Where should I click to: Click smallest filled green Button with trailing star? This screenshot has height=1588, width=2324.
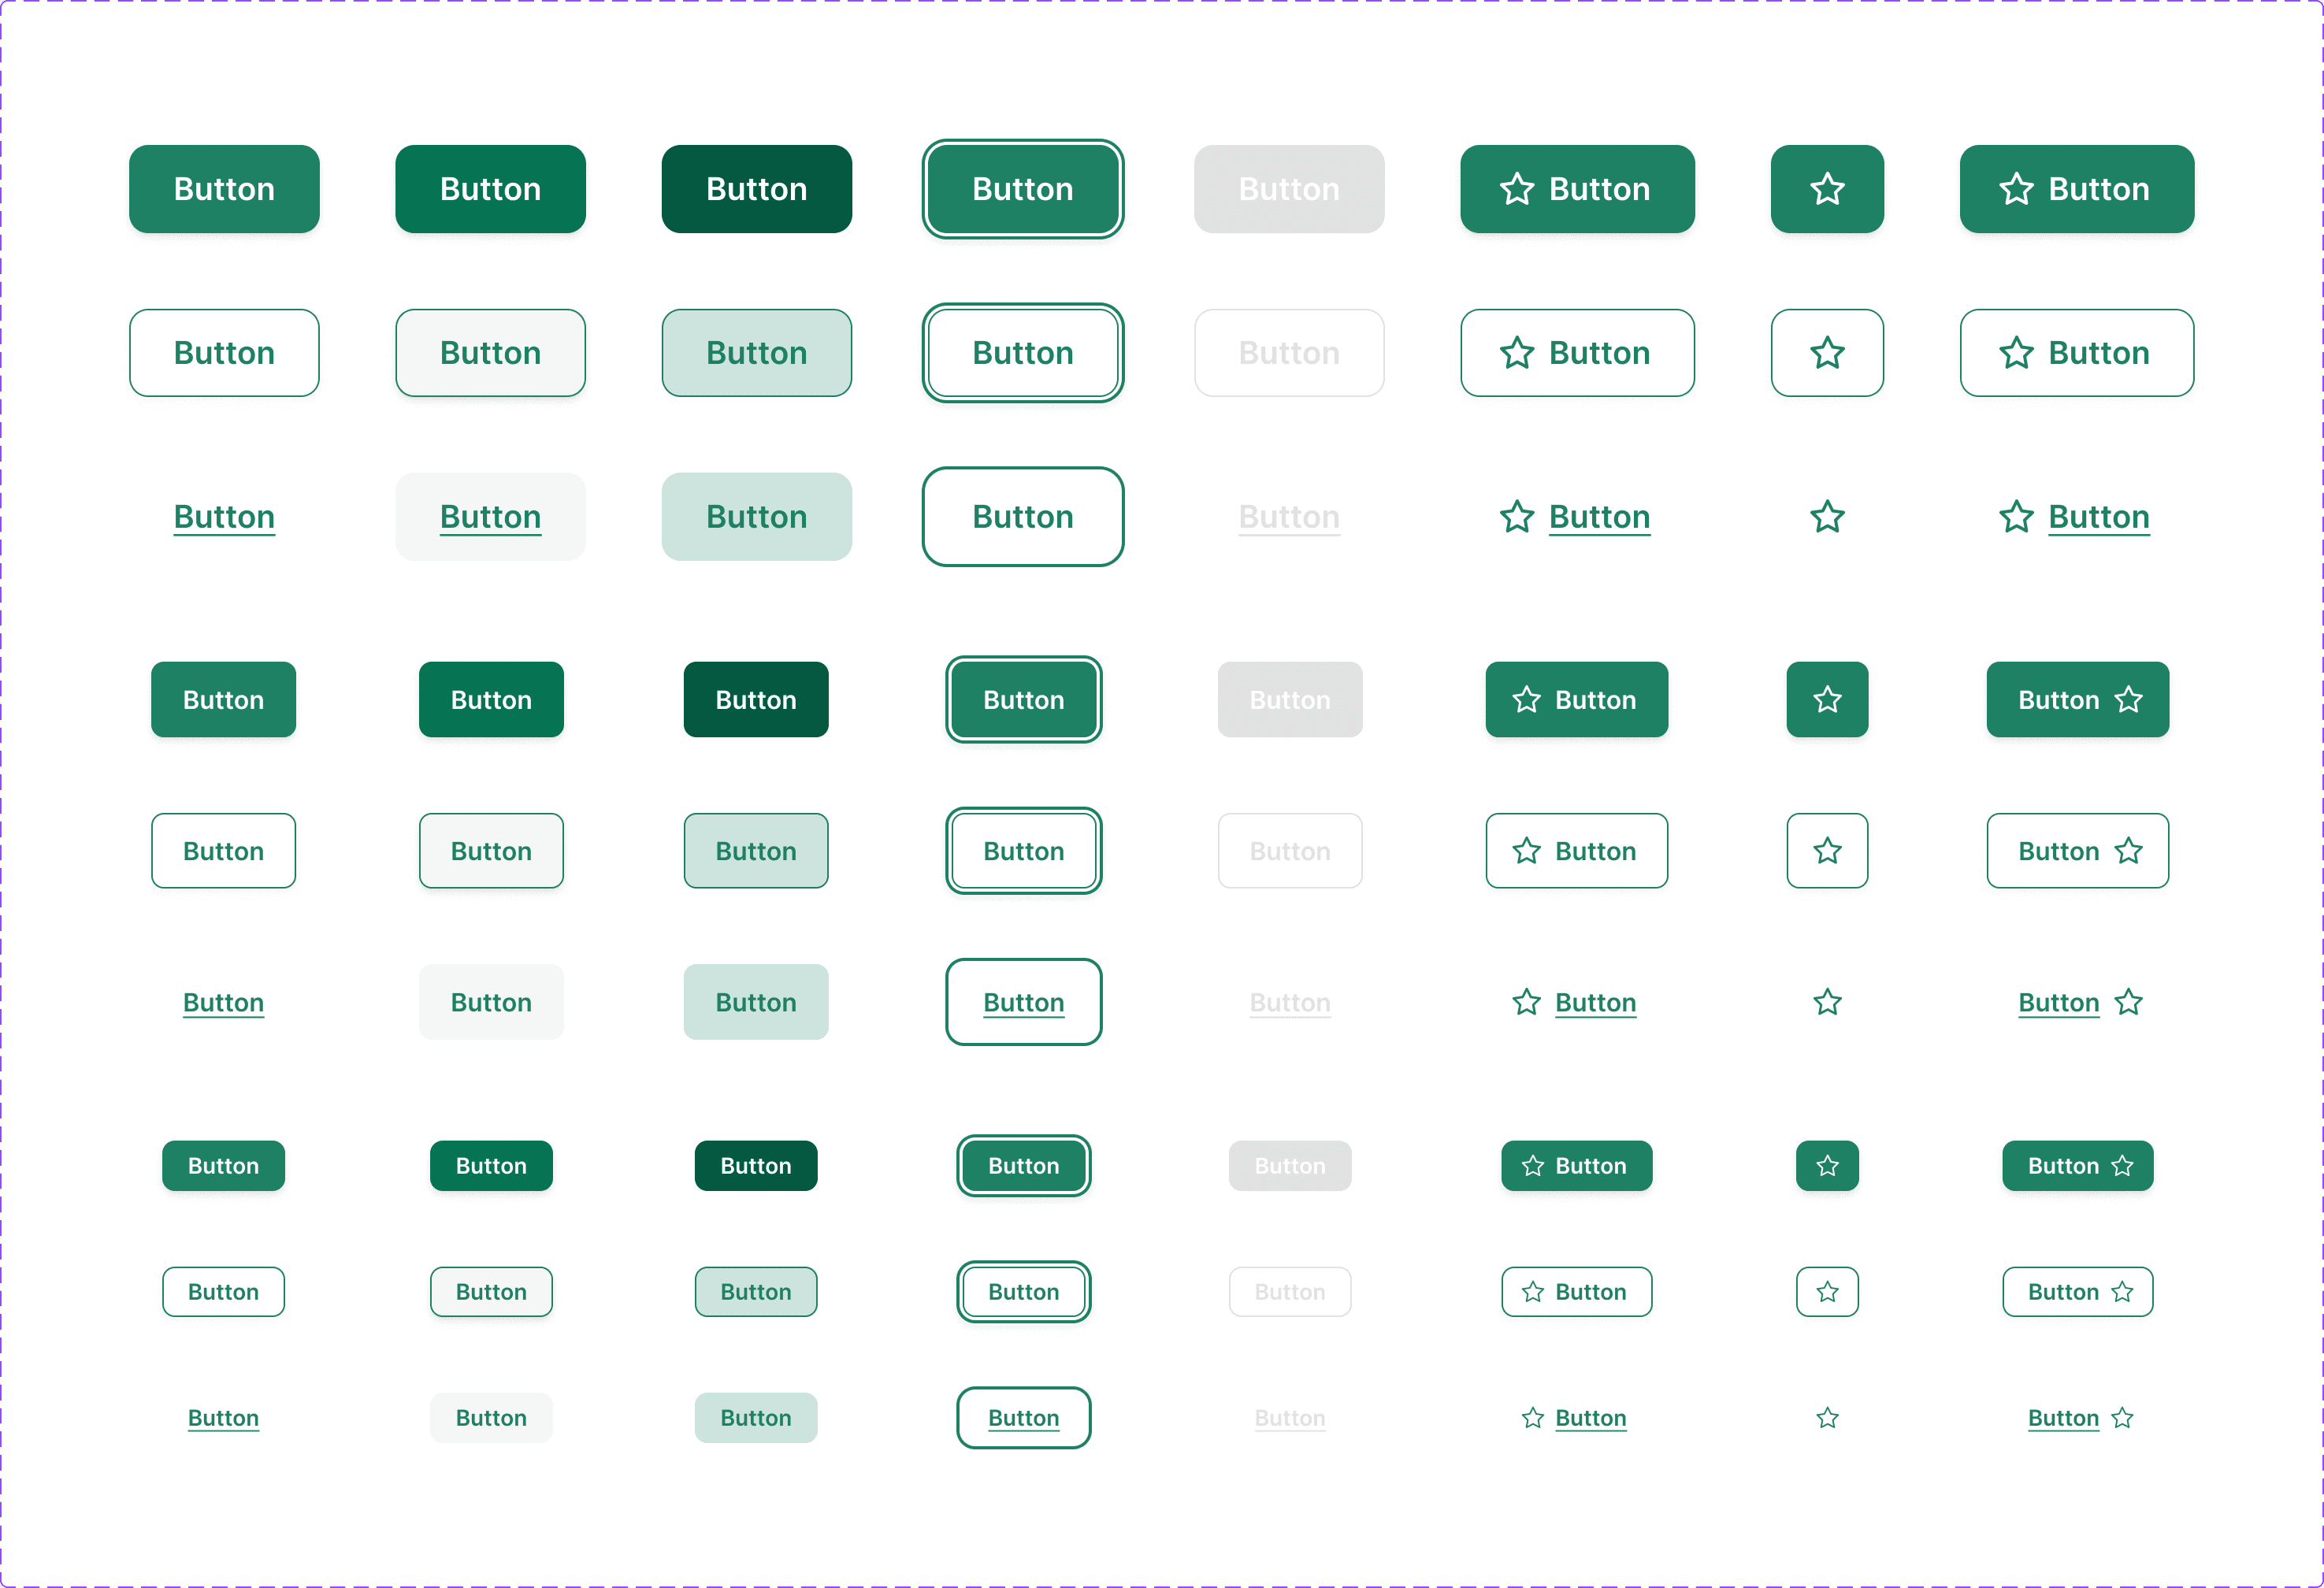(2078, 1166)
